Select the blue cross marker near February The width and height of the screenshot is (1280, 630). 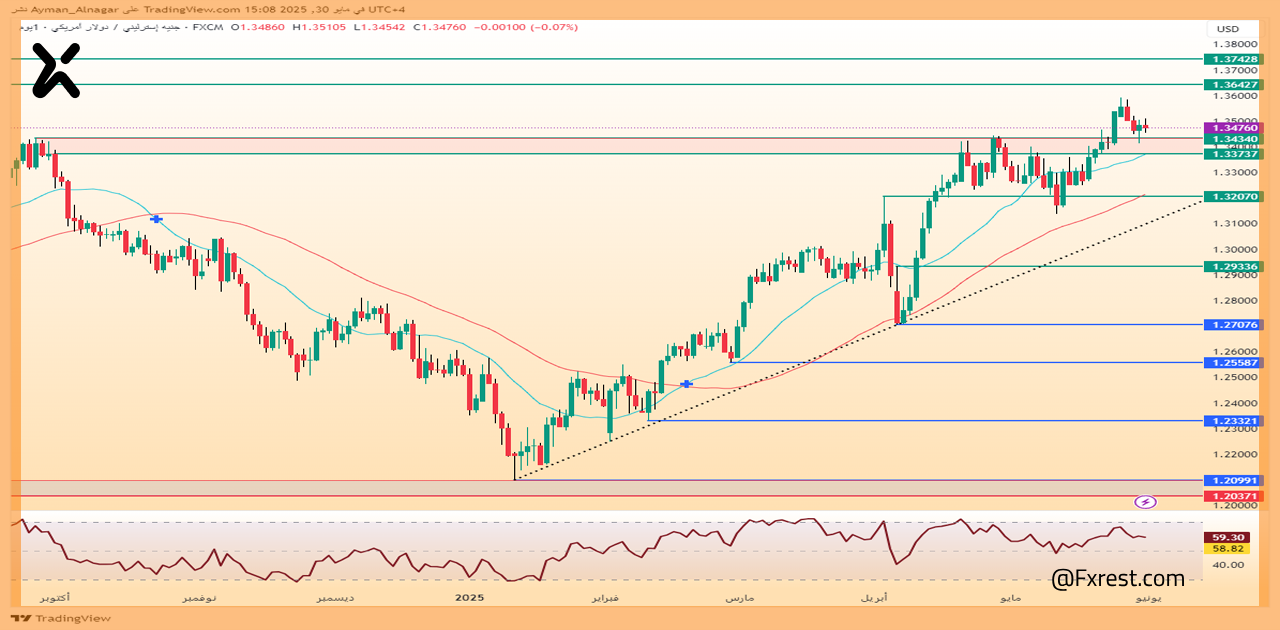click(686, 384)
